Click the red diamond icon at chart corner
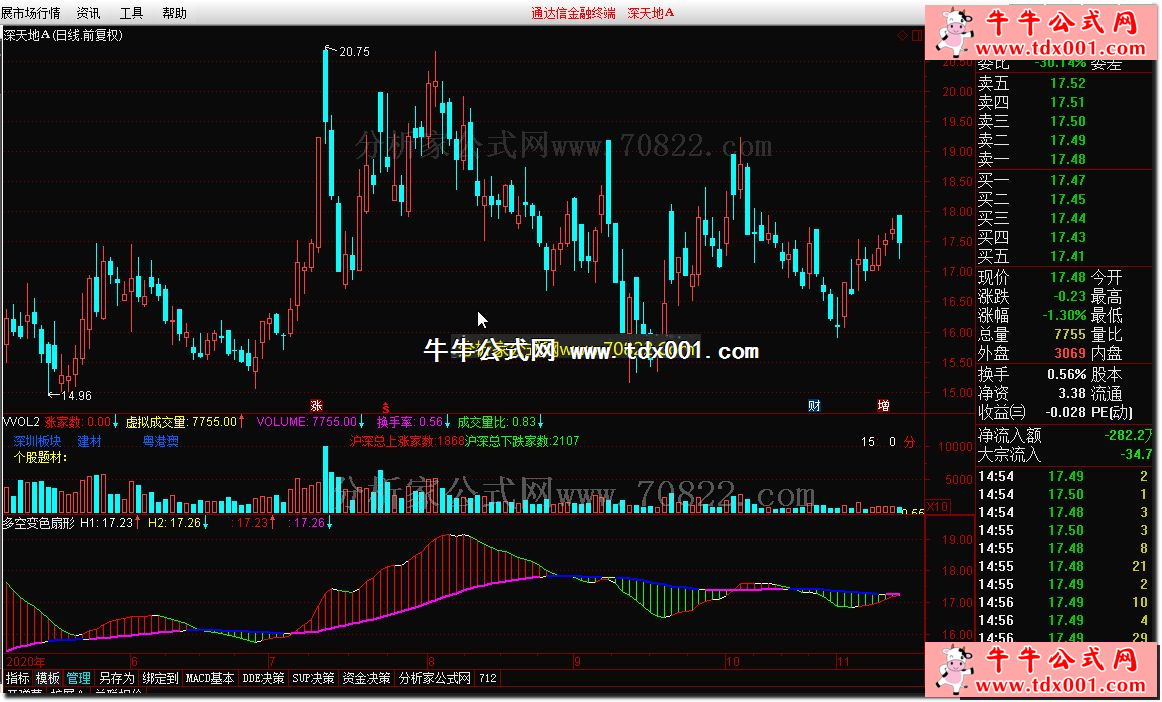Screen dimensions: 1162x702 pyautogui.click(x=903, y=35)
